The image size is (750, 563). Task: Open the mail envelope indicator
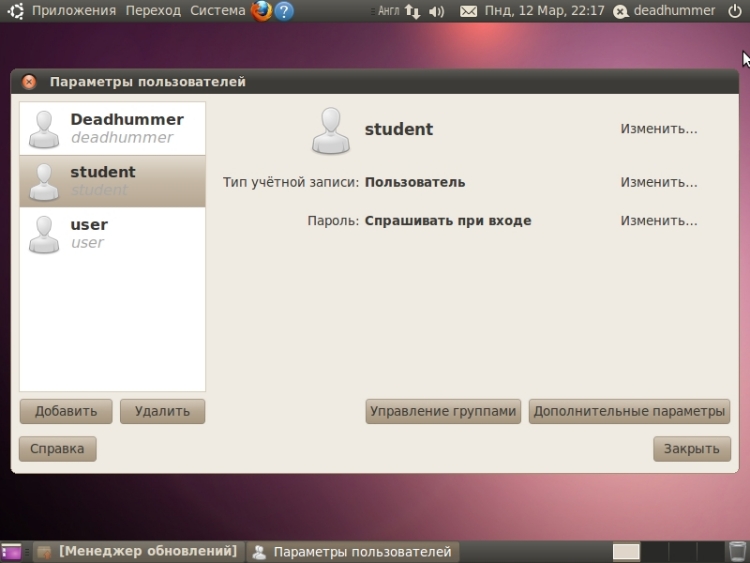click(468, 11)
